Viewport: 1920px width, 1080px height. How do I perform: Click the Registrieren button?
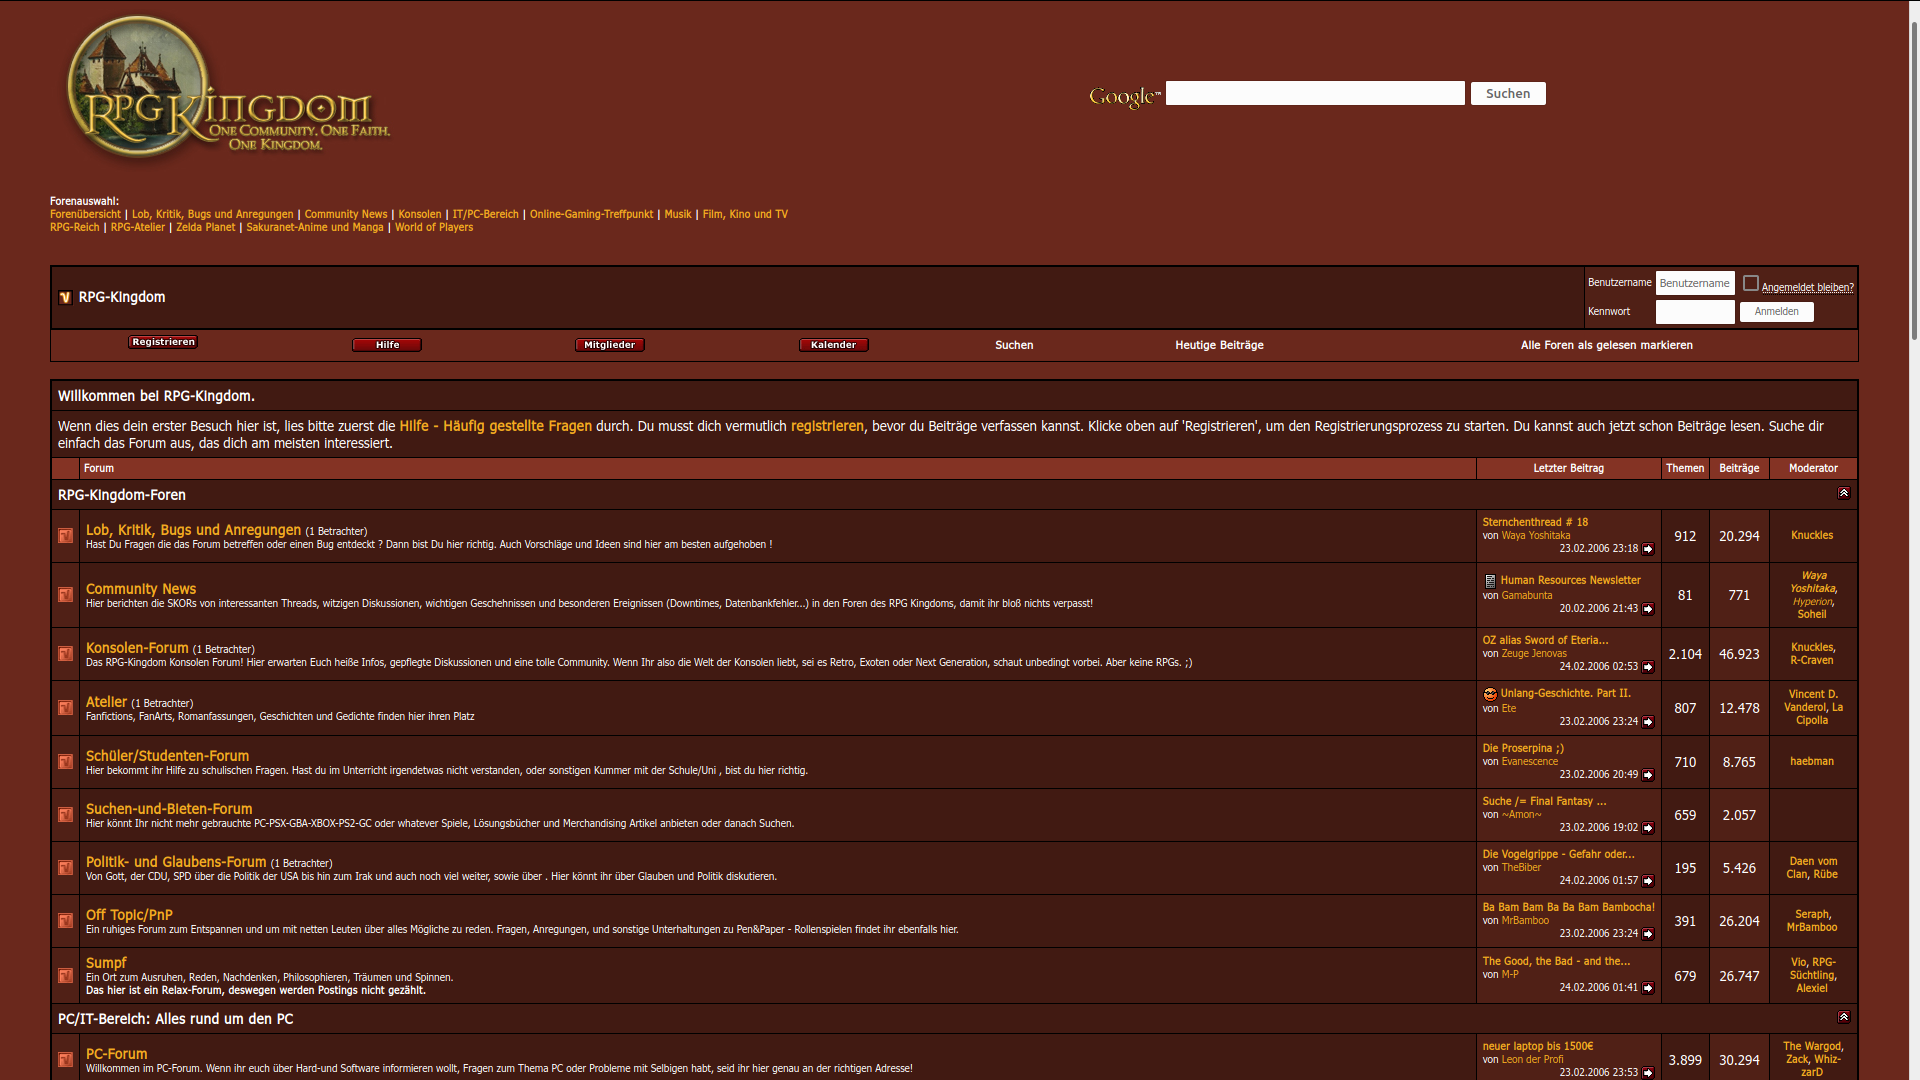coord(163,342)
